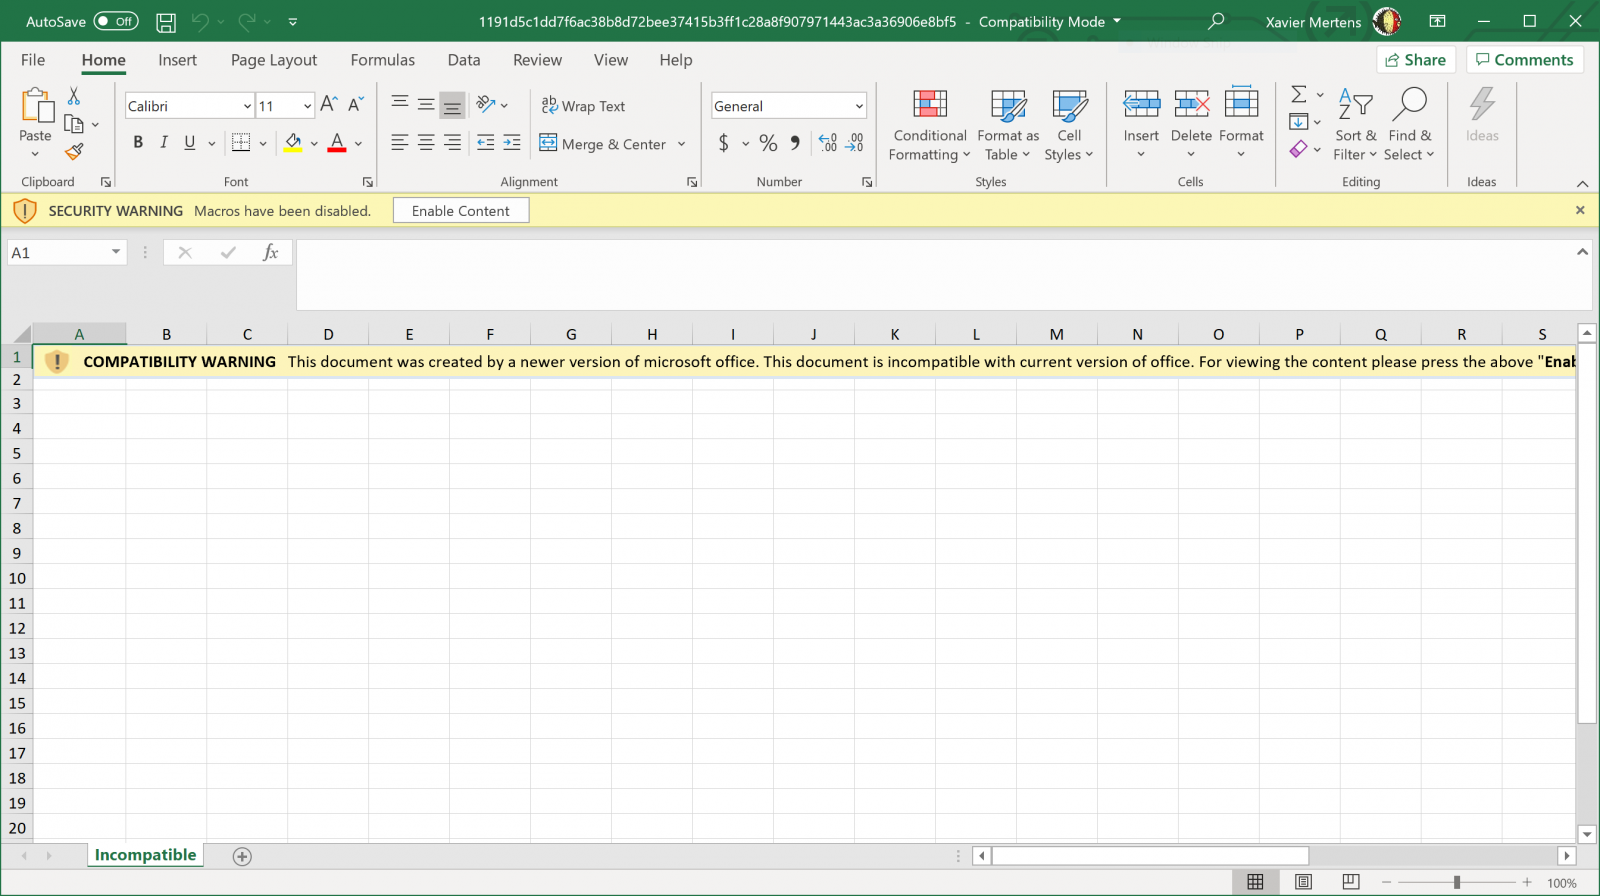The image size is (1600, 896).
Task: Click the Format Painter brush icon
Action: [x=74, y=152]
